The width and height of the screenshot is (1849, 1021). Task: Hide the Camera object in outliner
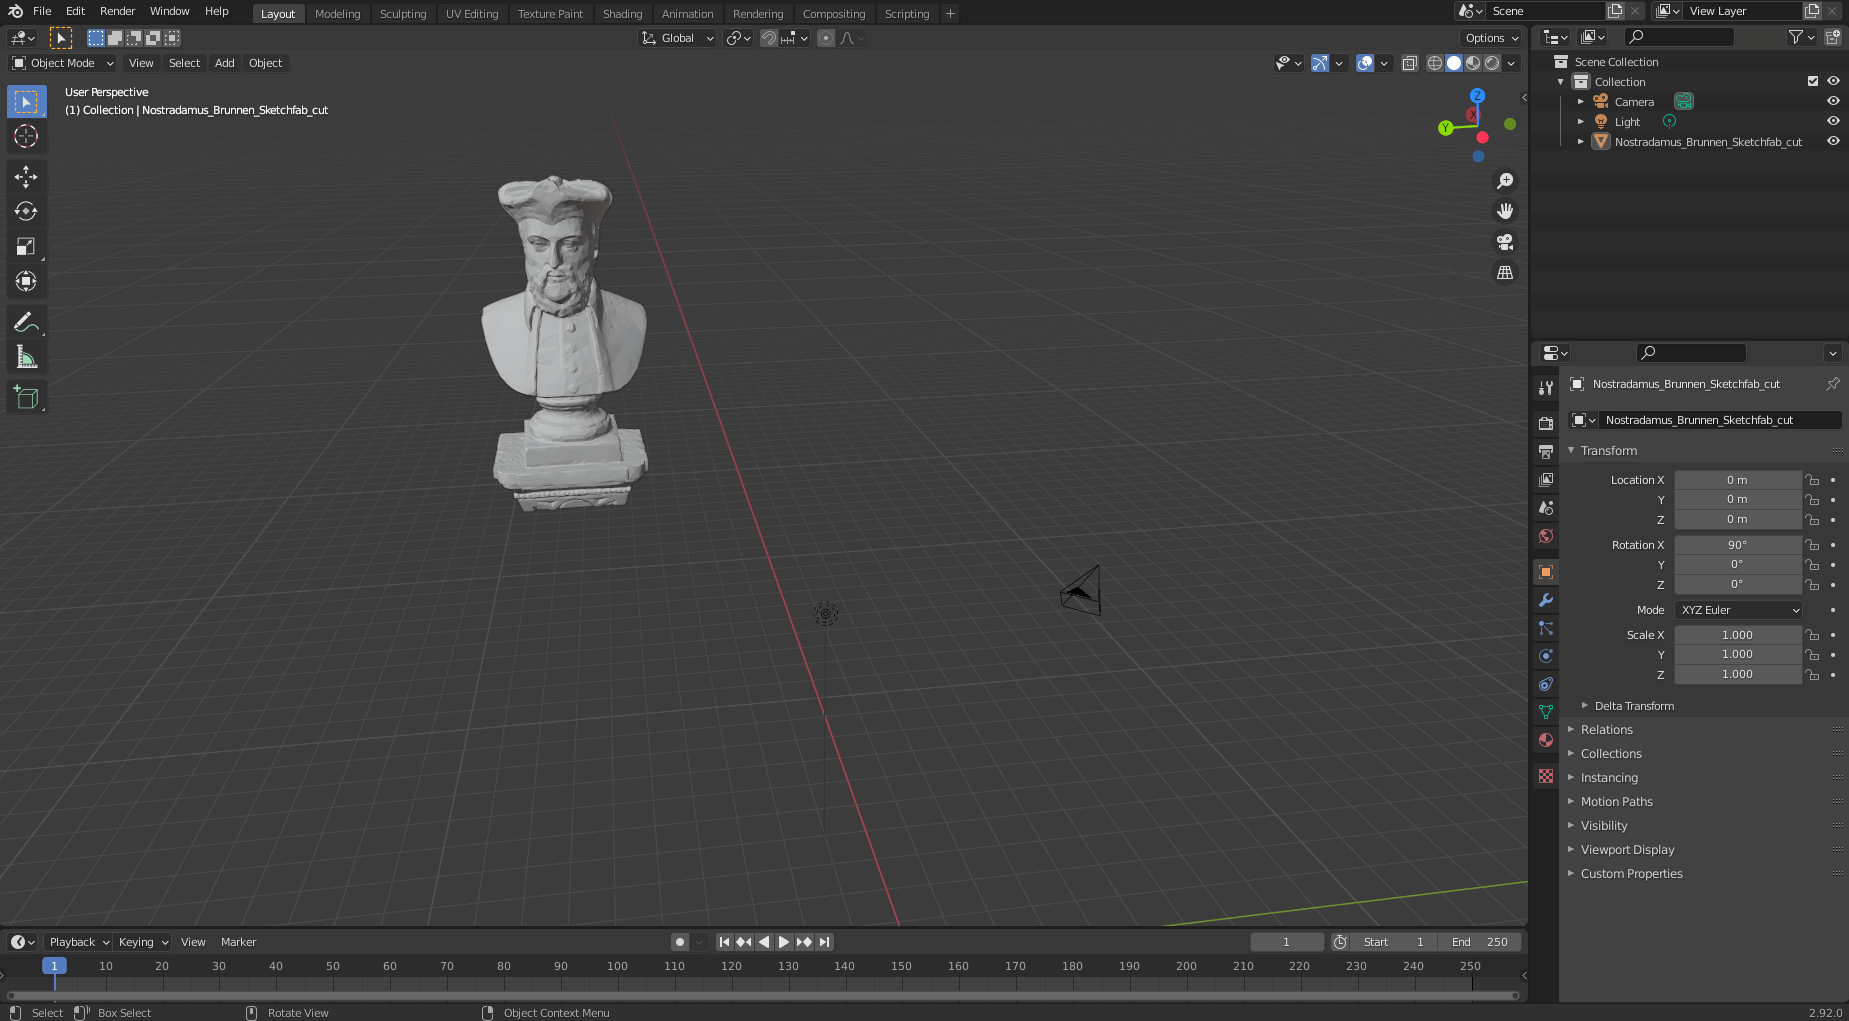[1833, 101]
